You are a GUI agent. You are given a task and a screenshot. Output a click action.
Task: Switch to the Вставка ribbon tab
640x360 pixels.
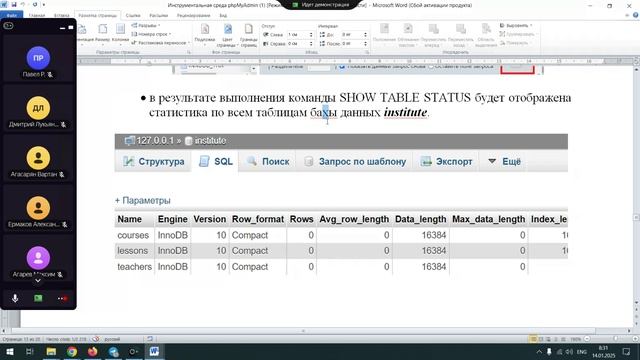[x=62, y=16]
